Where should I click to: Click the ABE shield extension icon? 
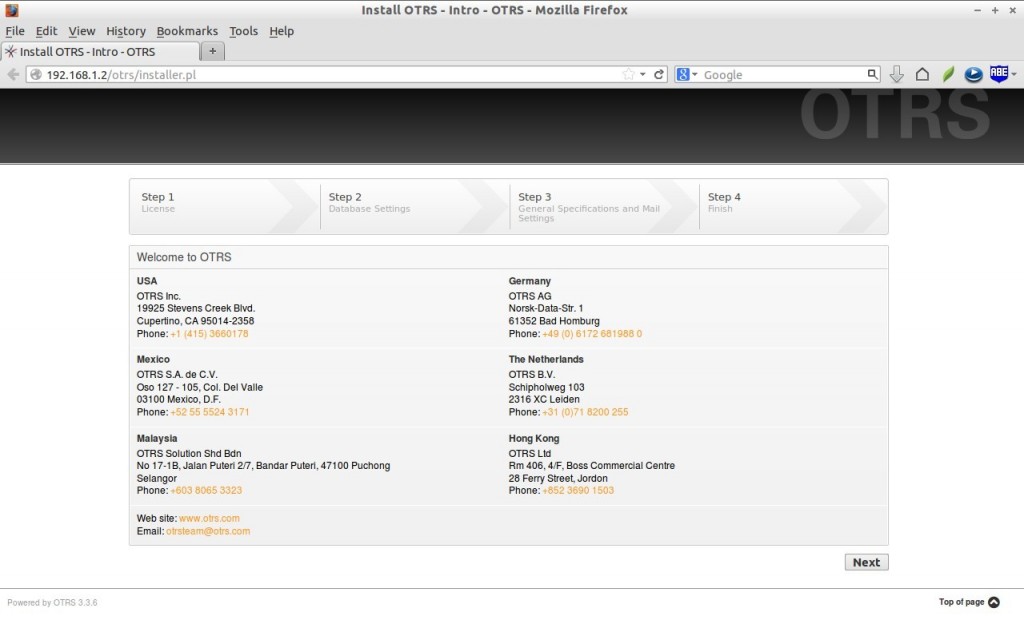point(997,74)
